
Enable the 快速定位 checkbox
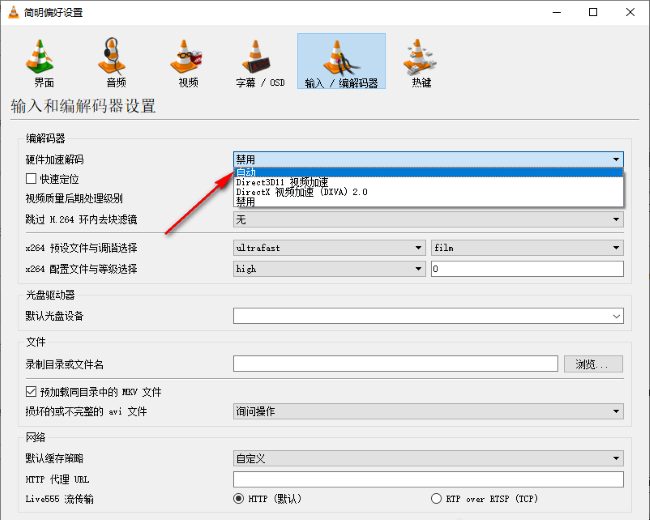pos(31,179)
